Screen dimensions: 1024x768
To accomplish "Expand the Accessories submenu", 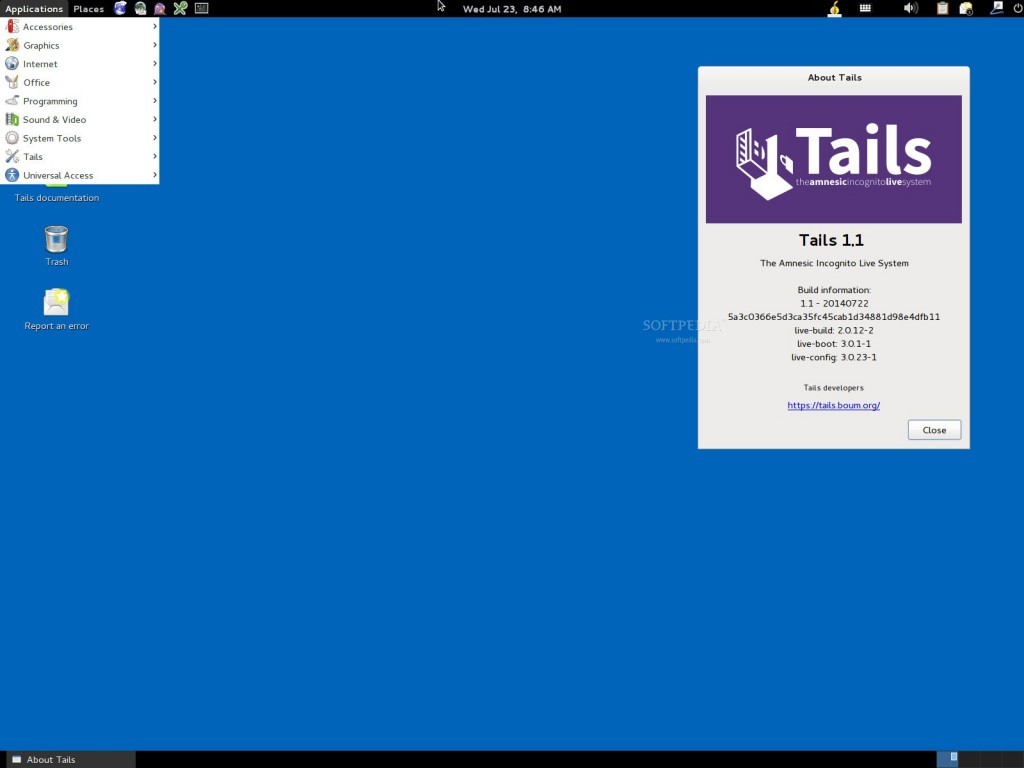I will click(x=48, y=27).
